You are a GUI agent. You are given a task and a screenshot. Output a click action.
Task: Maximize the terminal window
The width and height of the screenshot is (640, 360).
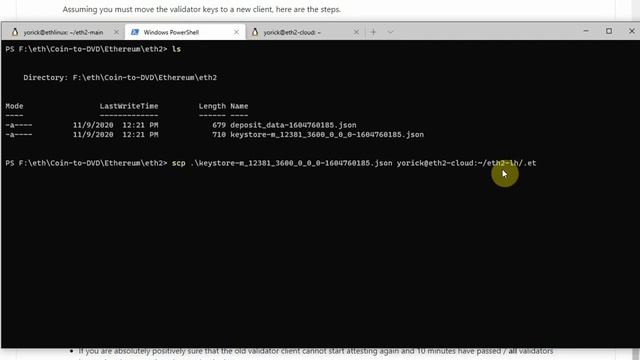pyautogui.click(x=609, y=31)
